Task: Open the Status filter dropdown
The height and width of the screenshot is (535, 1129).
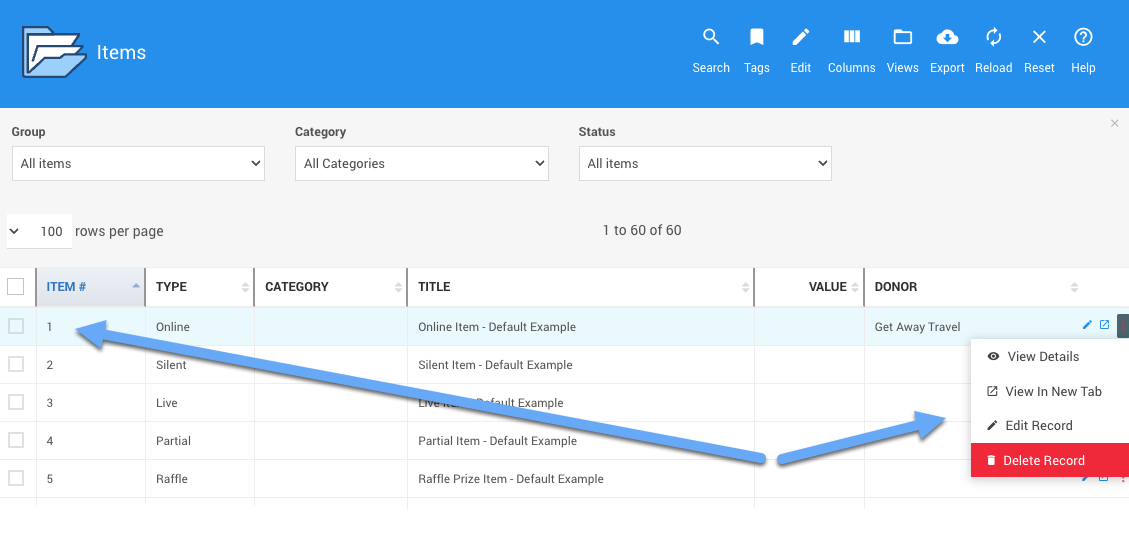Action: pos(705,163)
